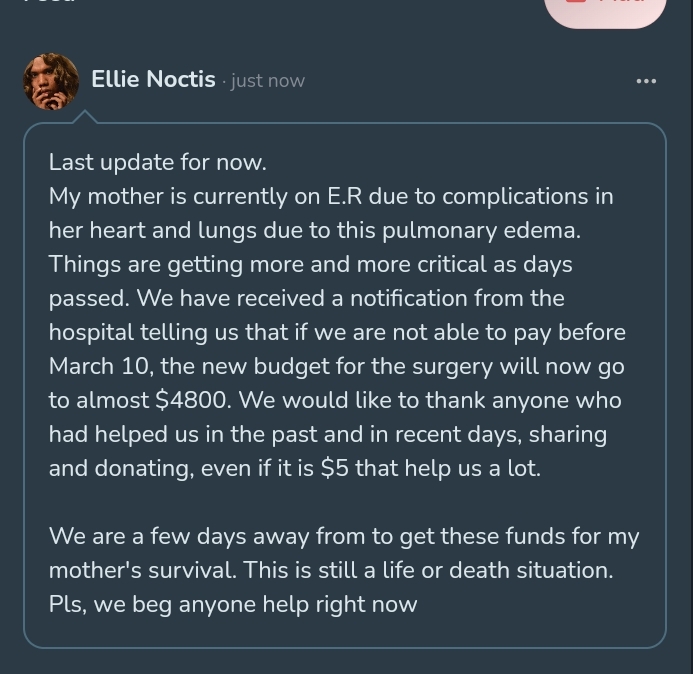Screen dimensions: 693x674
Task: Open the Ellie Noctis profile name link
Action: [153, 79]
